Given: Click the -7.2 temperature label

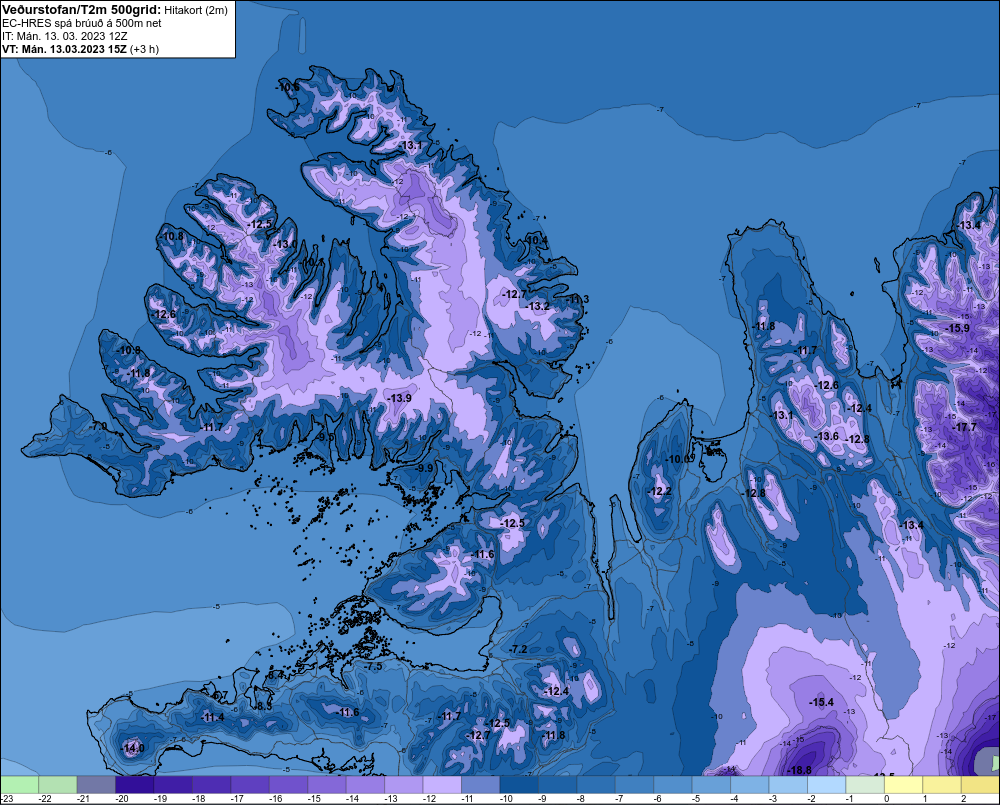Looking at the screenshot, I should pos(519,649).
